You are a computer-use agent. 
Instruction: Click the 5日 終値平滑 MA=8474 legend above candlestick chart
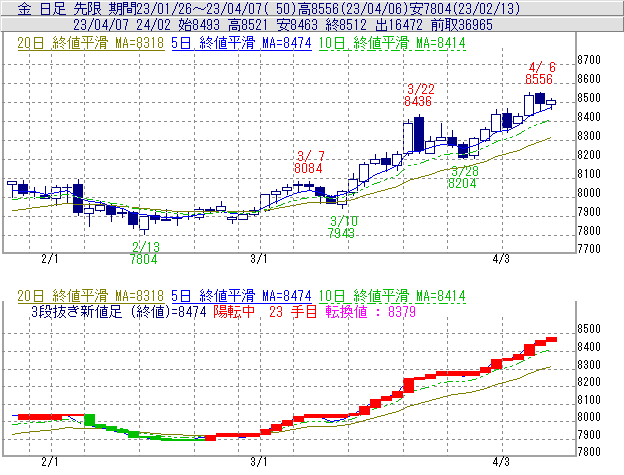pyautogui.click(x=241, y=43)
